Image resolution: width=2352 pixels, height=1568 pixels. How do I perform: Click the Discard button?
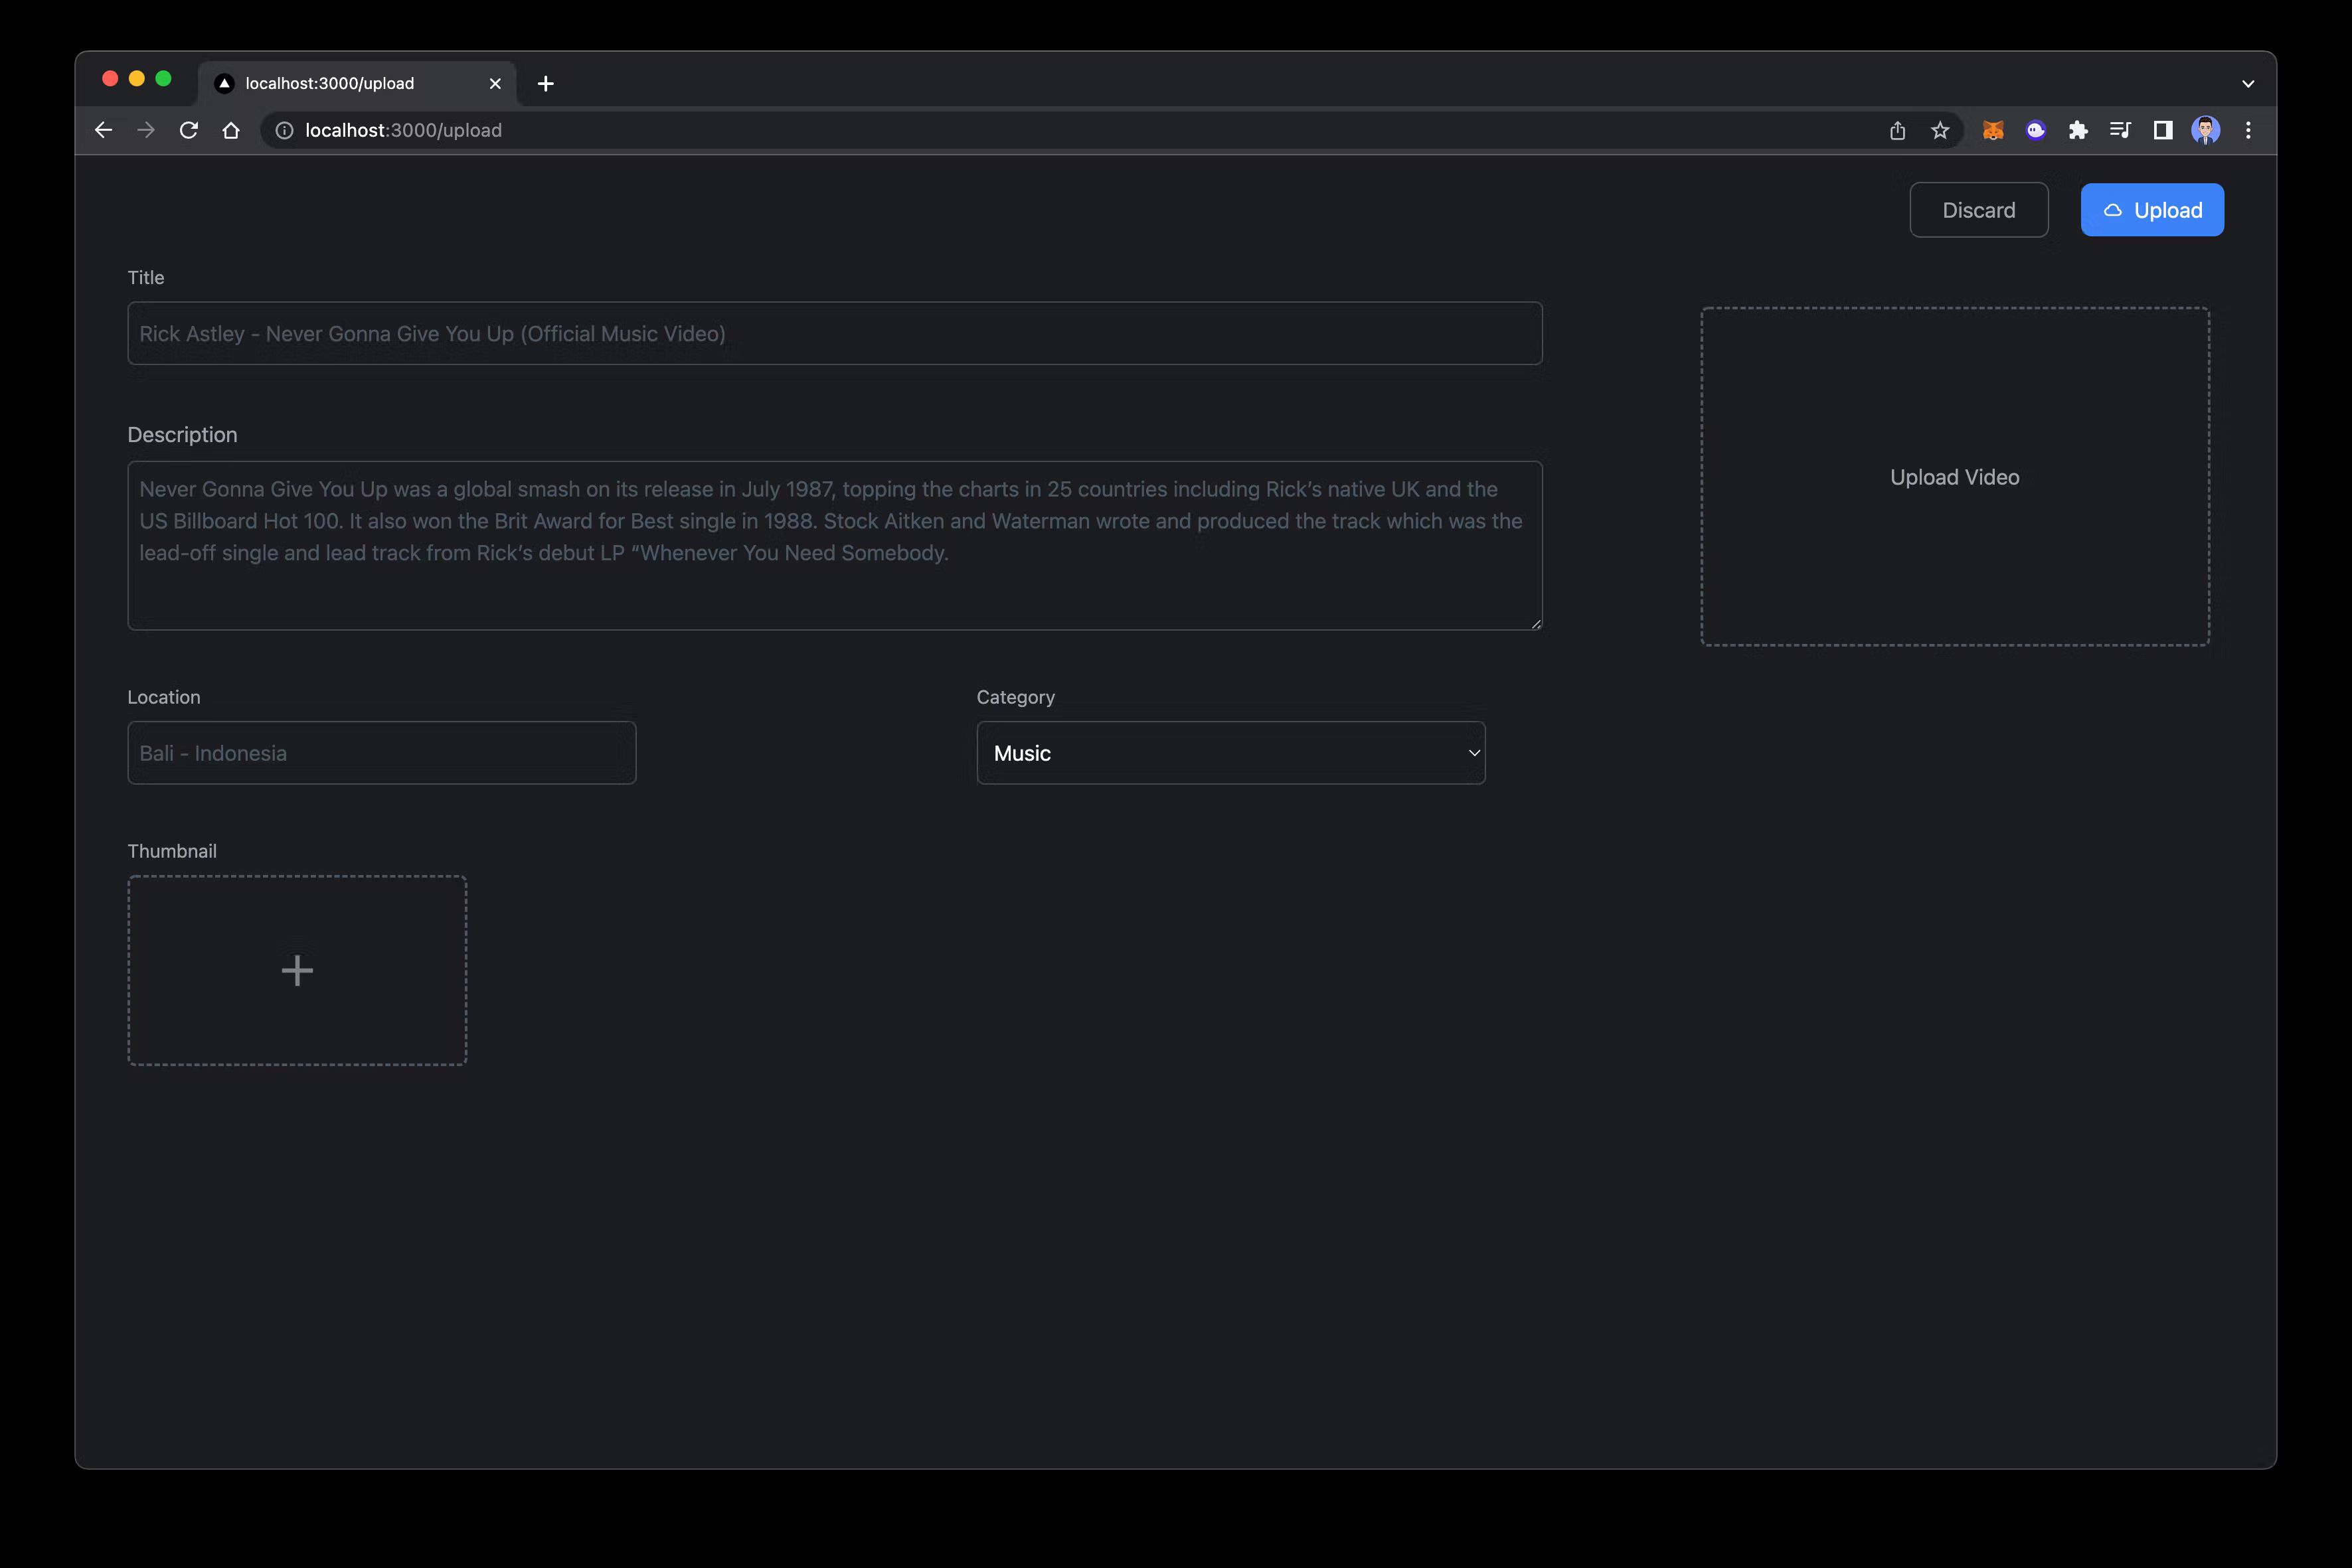tap(1978, 210)
